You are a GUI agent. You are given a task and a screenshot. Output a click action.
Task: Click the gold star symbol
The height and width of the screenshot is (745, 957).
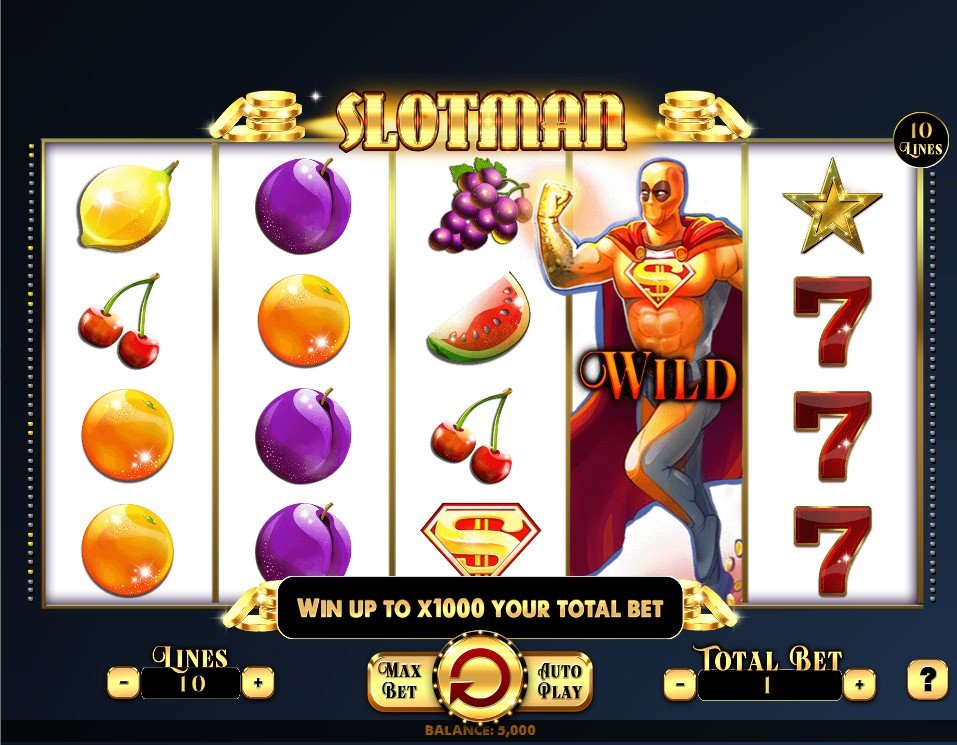(x=832, y=206)
